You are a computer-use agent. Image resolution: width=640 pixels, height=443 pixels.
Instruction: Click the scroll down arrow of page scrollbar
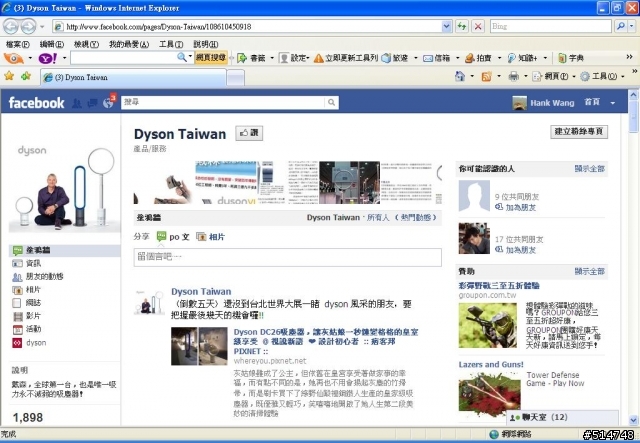(x=633, y=420)
